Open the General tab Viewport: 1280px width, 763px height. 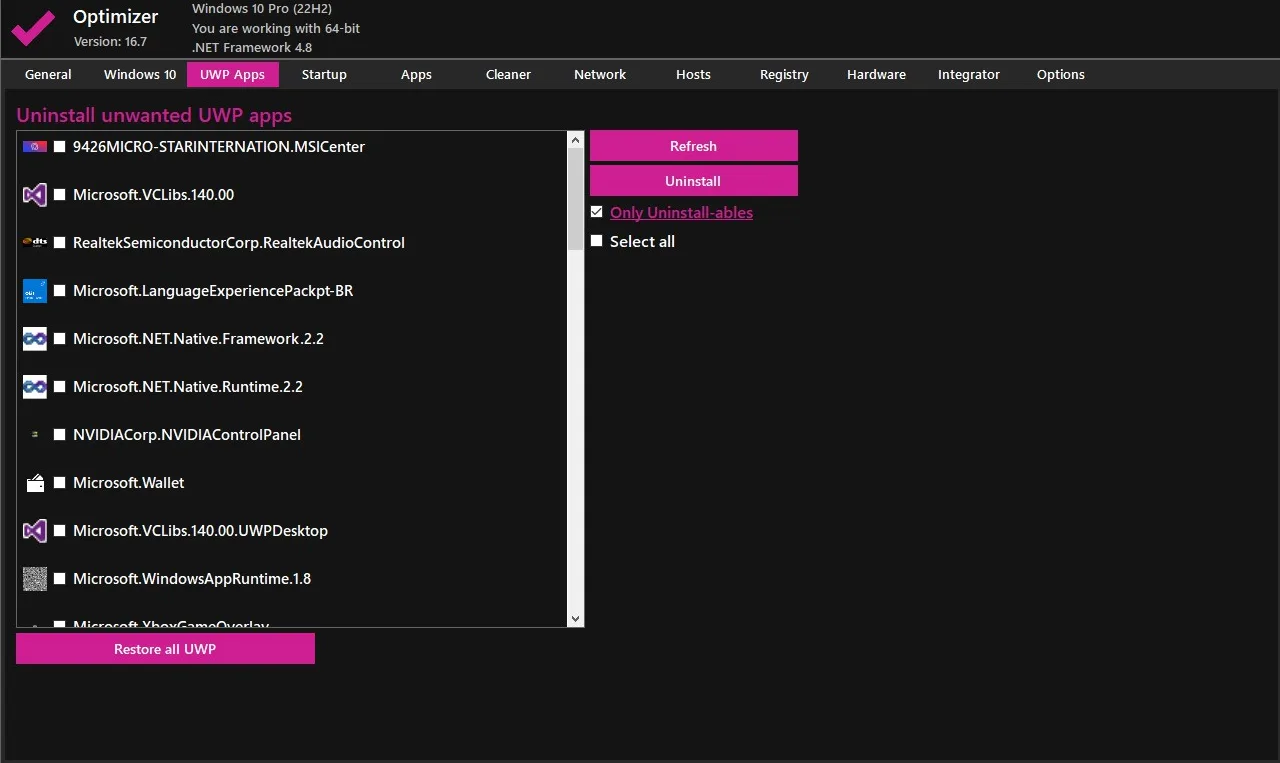click(48, 75)
